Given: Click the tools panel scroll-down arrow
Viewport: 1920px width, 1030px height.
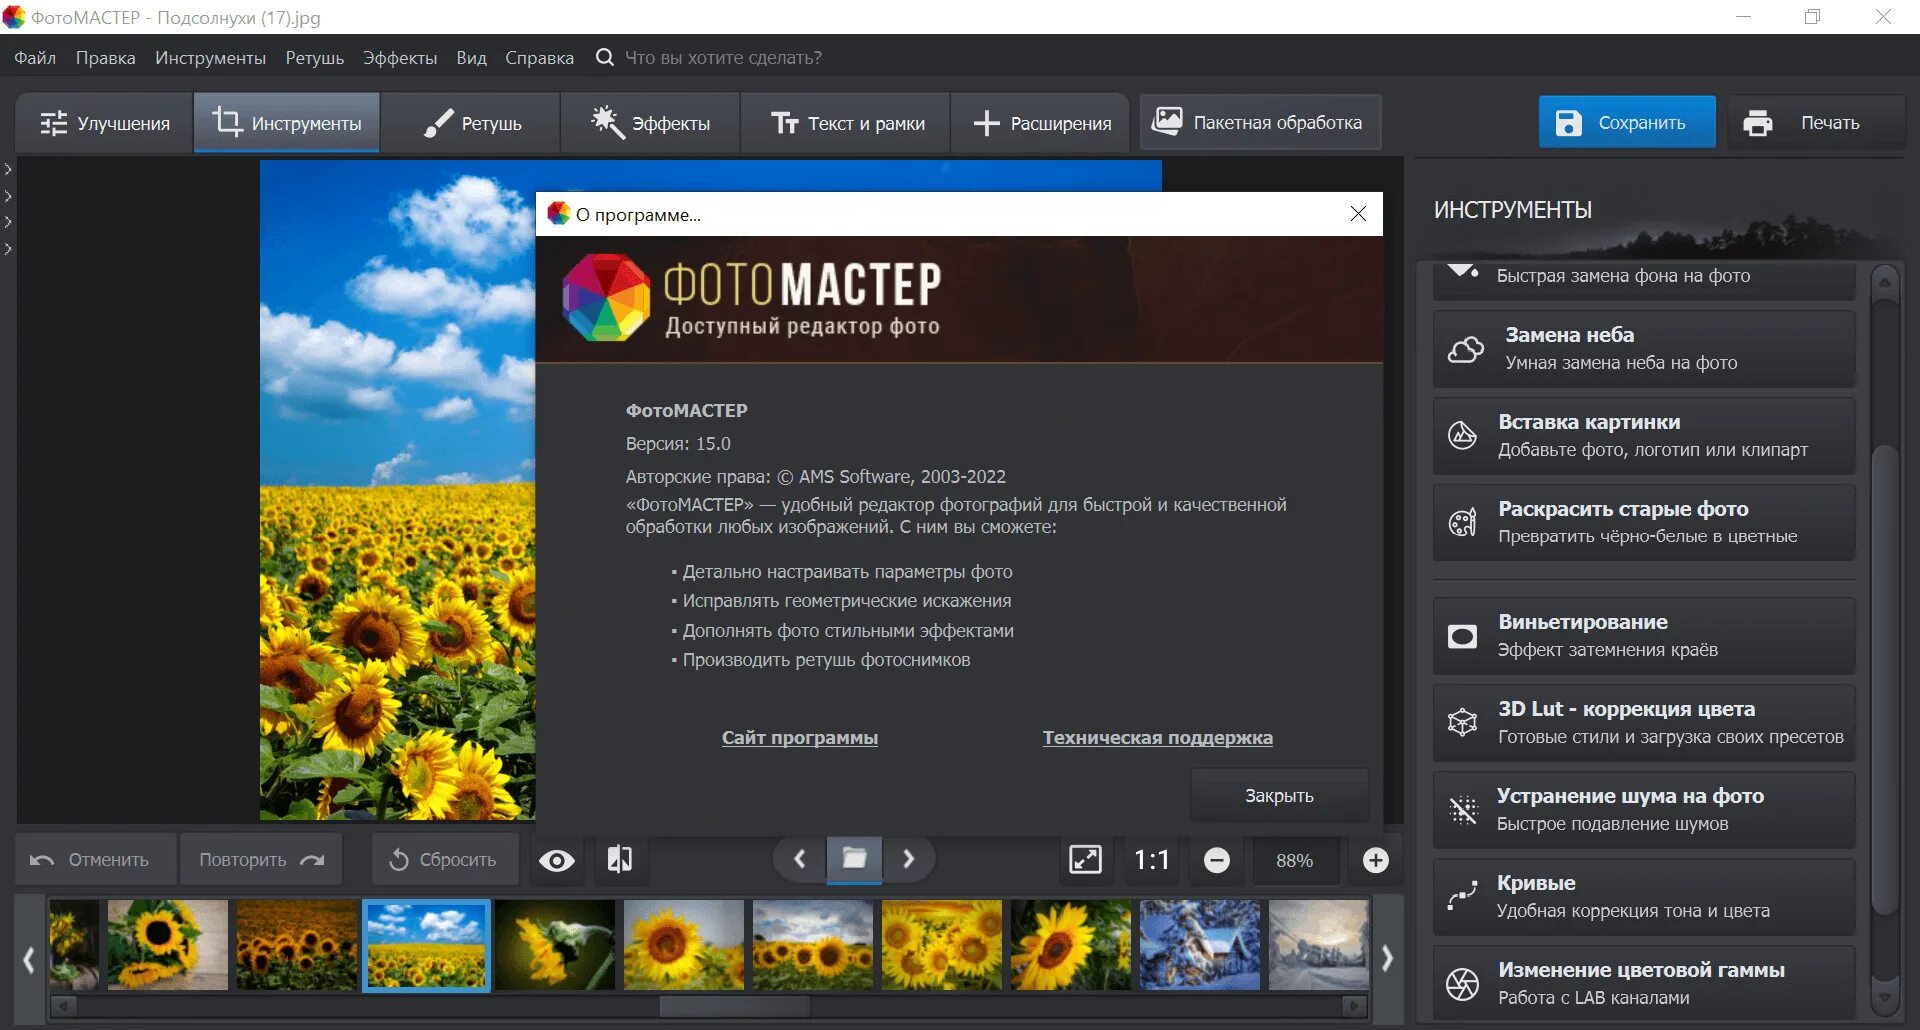Looking at the screenshot, I should (x=1884, y=997).
